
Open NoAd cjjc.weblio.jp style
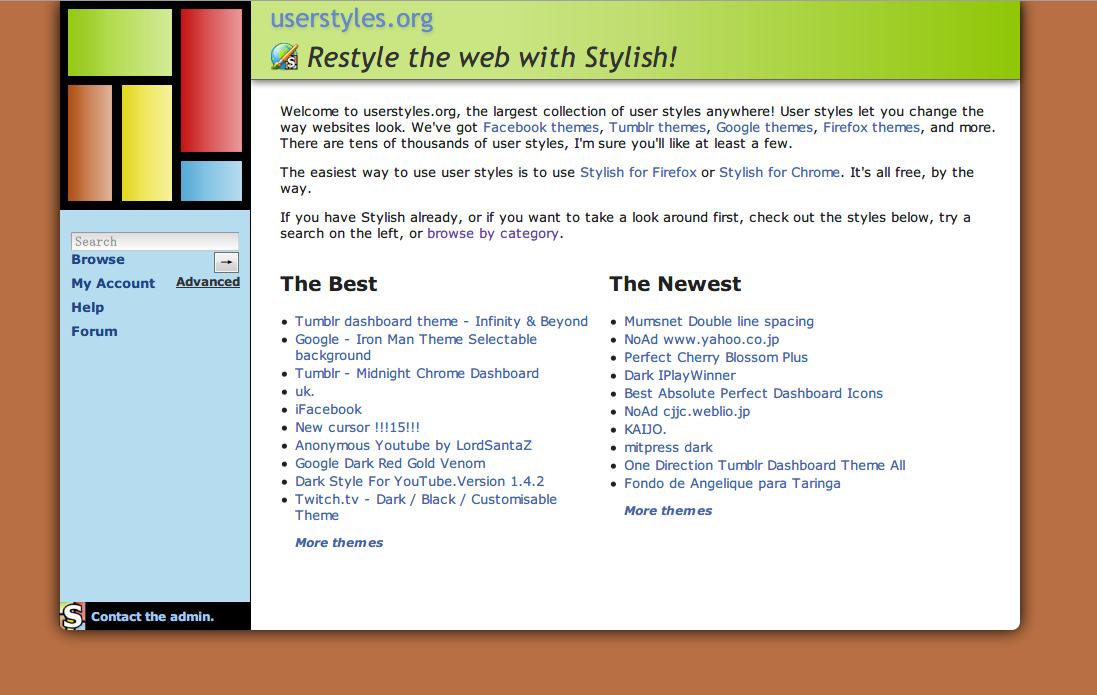click(x=687, y=412)
